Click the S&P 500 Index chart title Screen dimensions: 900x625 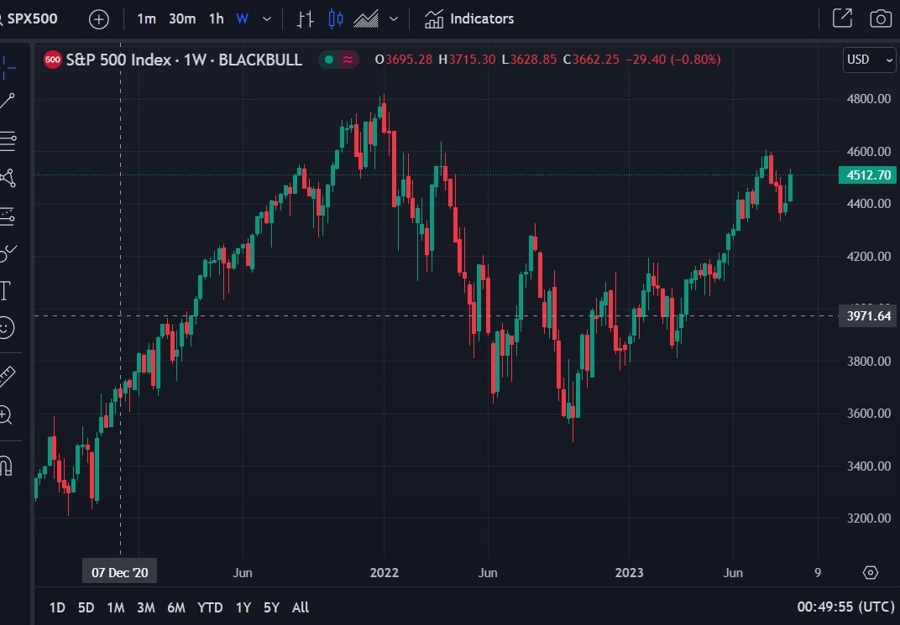pos(184,60)
